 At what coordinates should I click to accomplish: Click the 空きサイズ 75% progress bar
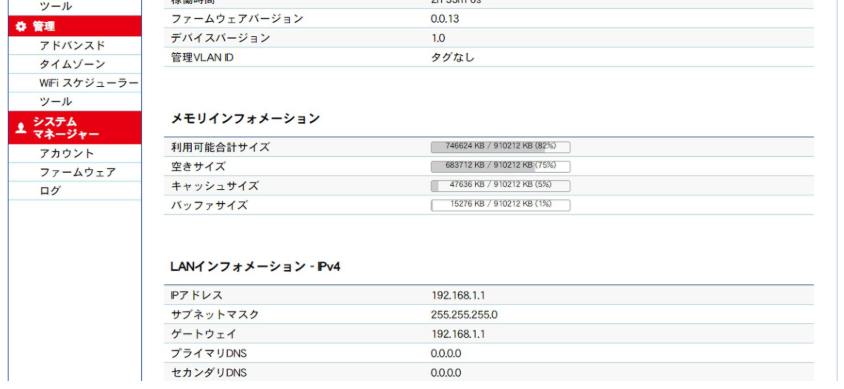[501, 166]
